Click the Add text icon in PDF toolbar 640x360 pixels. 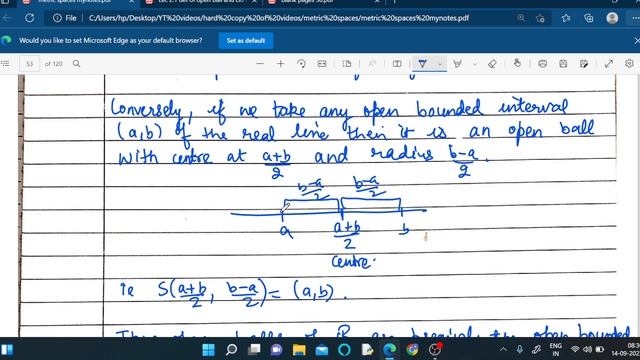(397, 64)
